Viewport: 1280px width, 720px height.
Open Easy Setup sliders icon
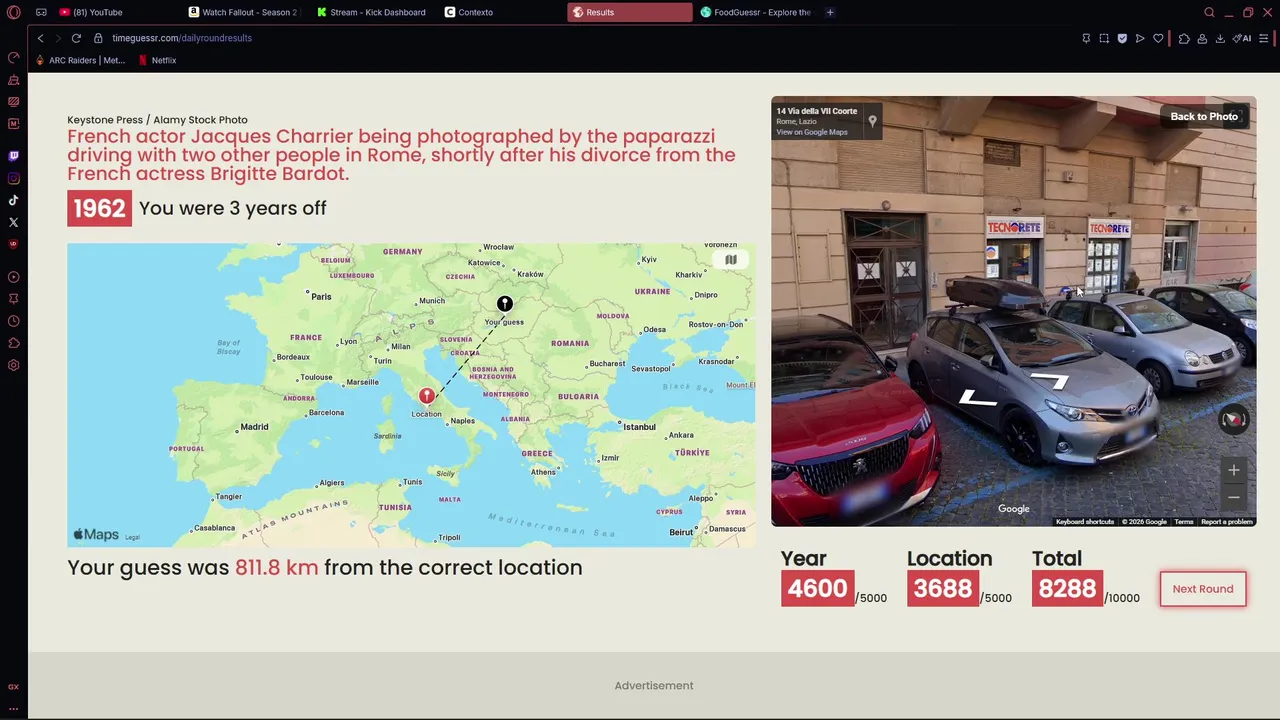pos(1263,38)
